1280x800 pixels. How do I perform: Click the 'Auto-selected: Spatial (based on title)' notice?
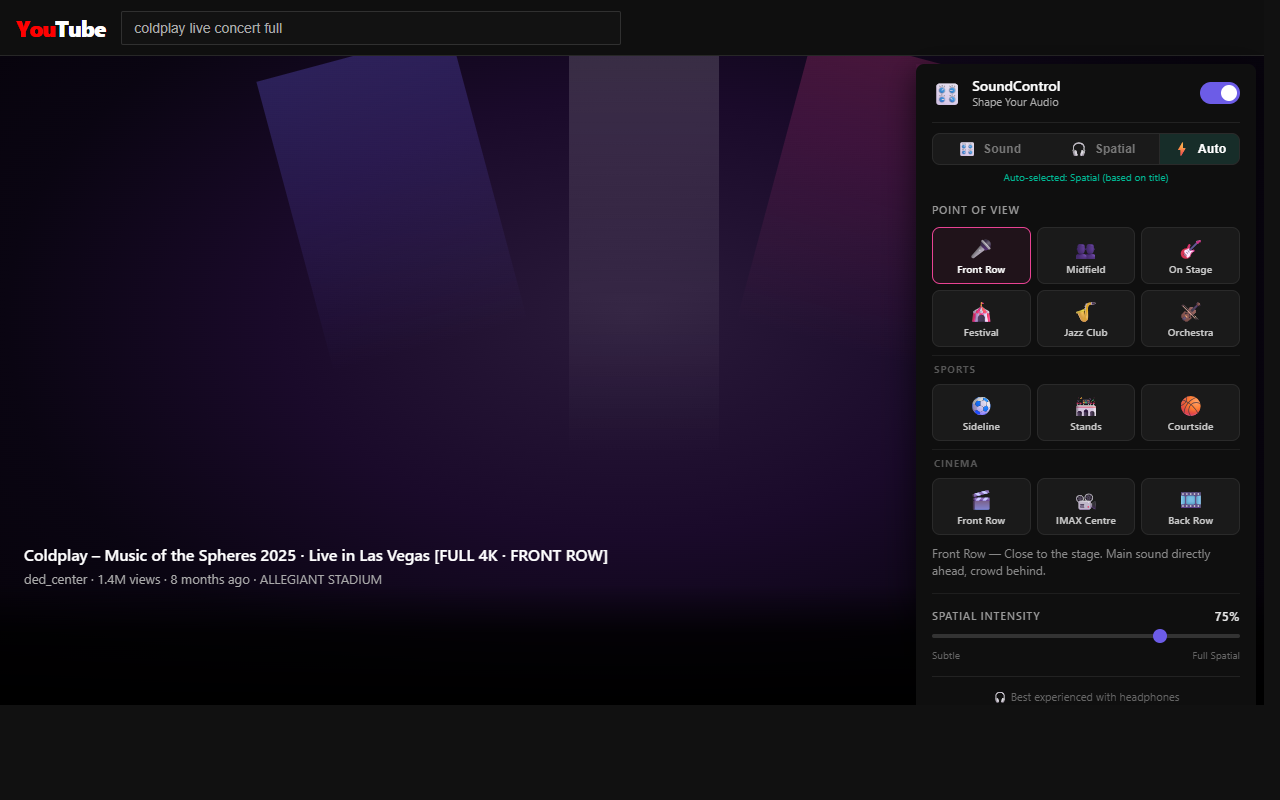tap(1086, 178)
